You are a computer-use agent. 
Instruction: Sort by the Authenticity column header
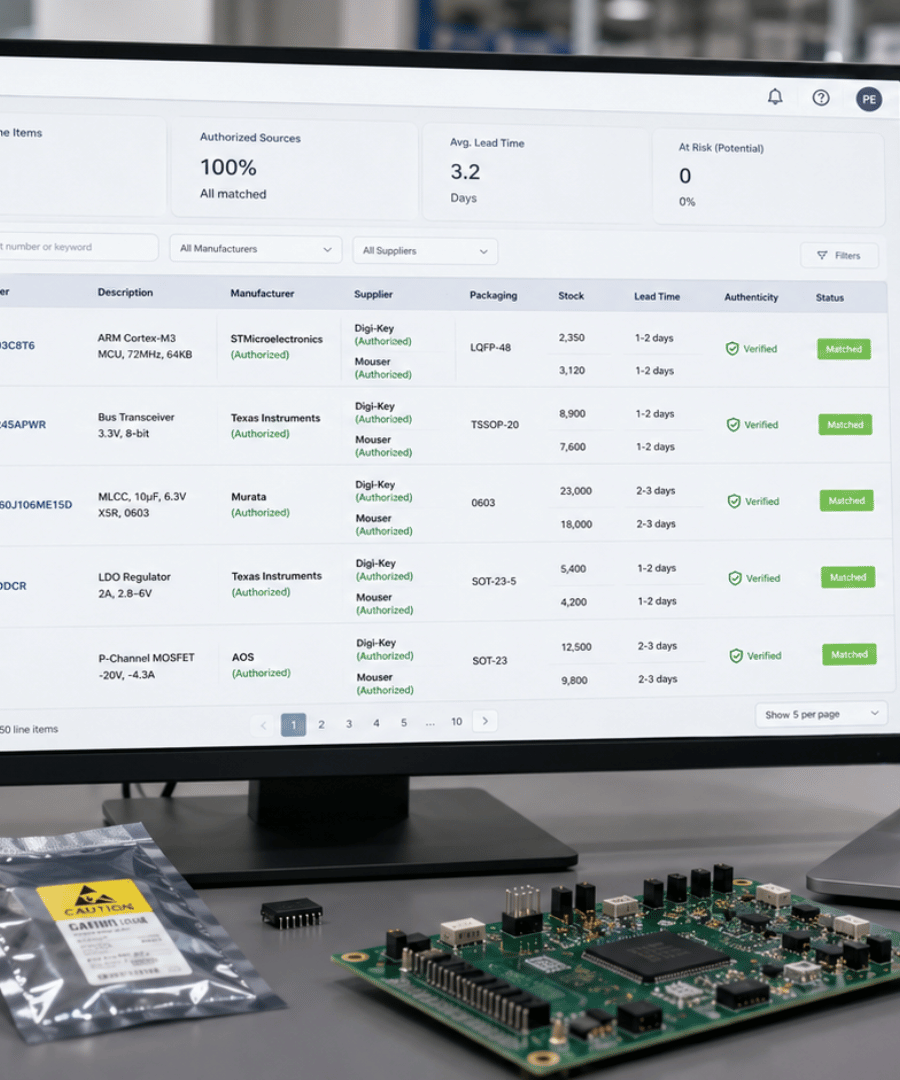coord(751,297)
